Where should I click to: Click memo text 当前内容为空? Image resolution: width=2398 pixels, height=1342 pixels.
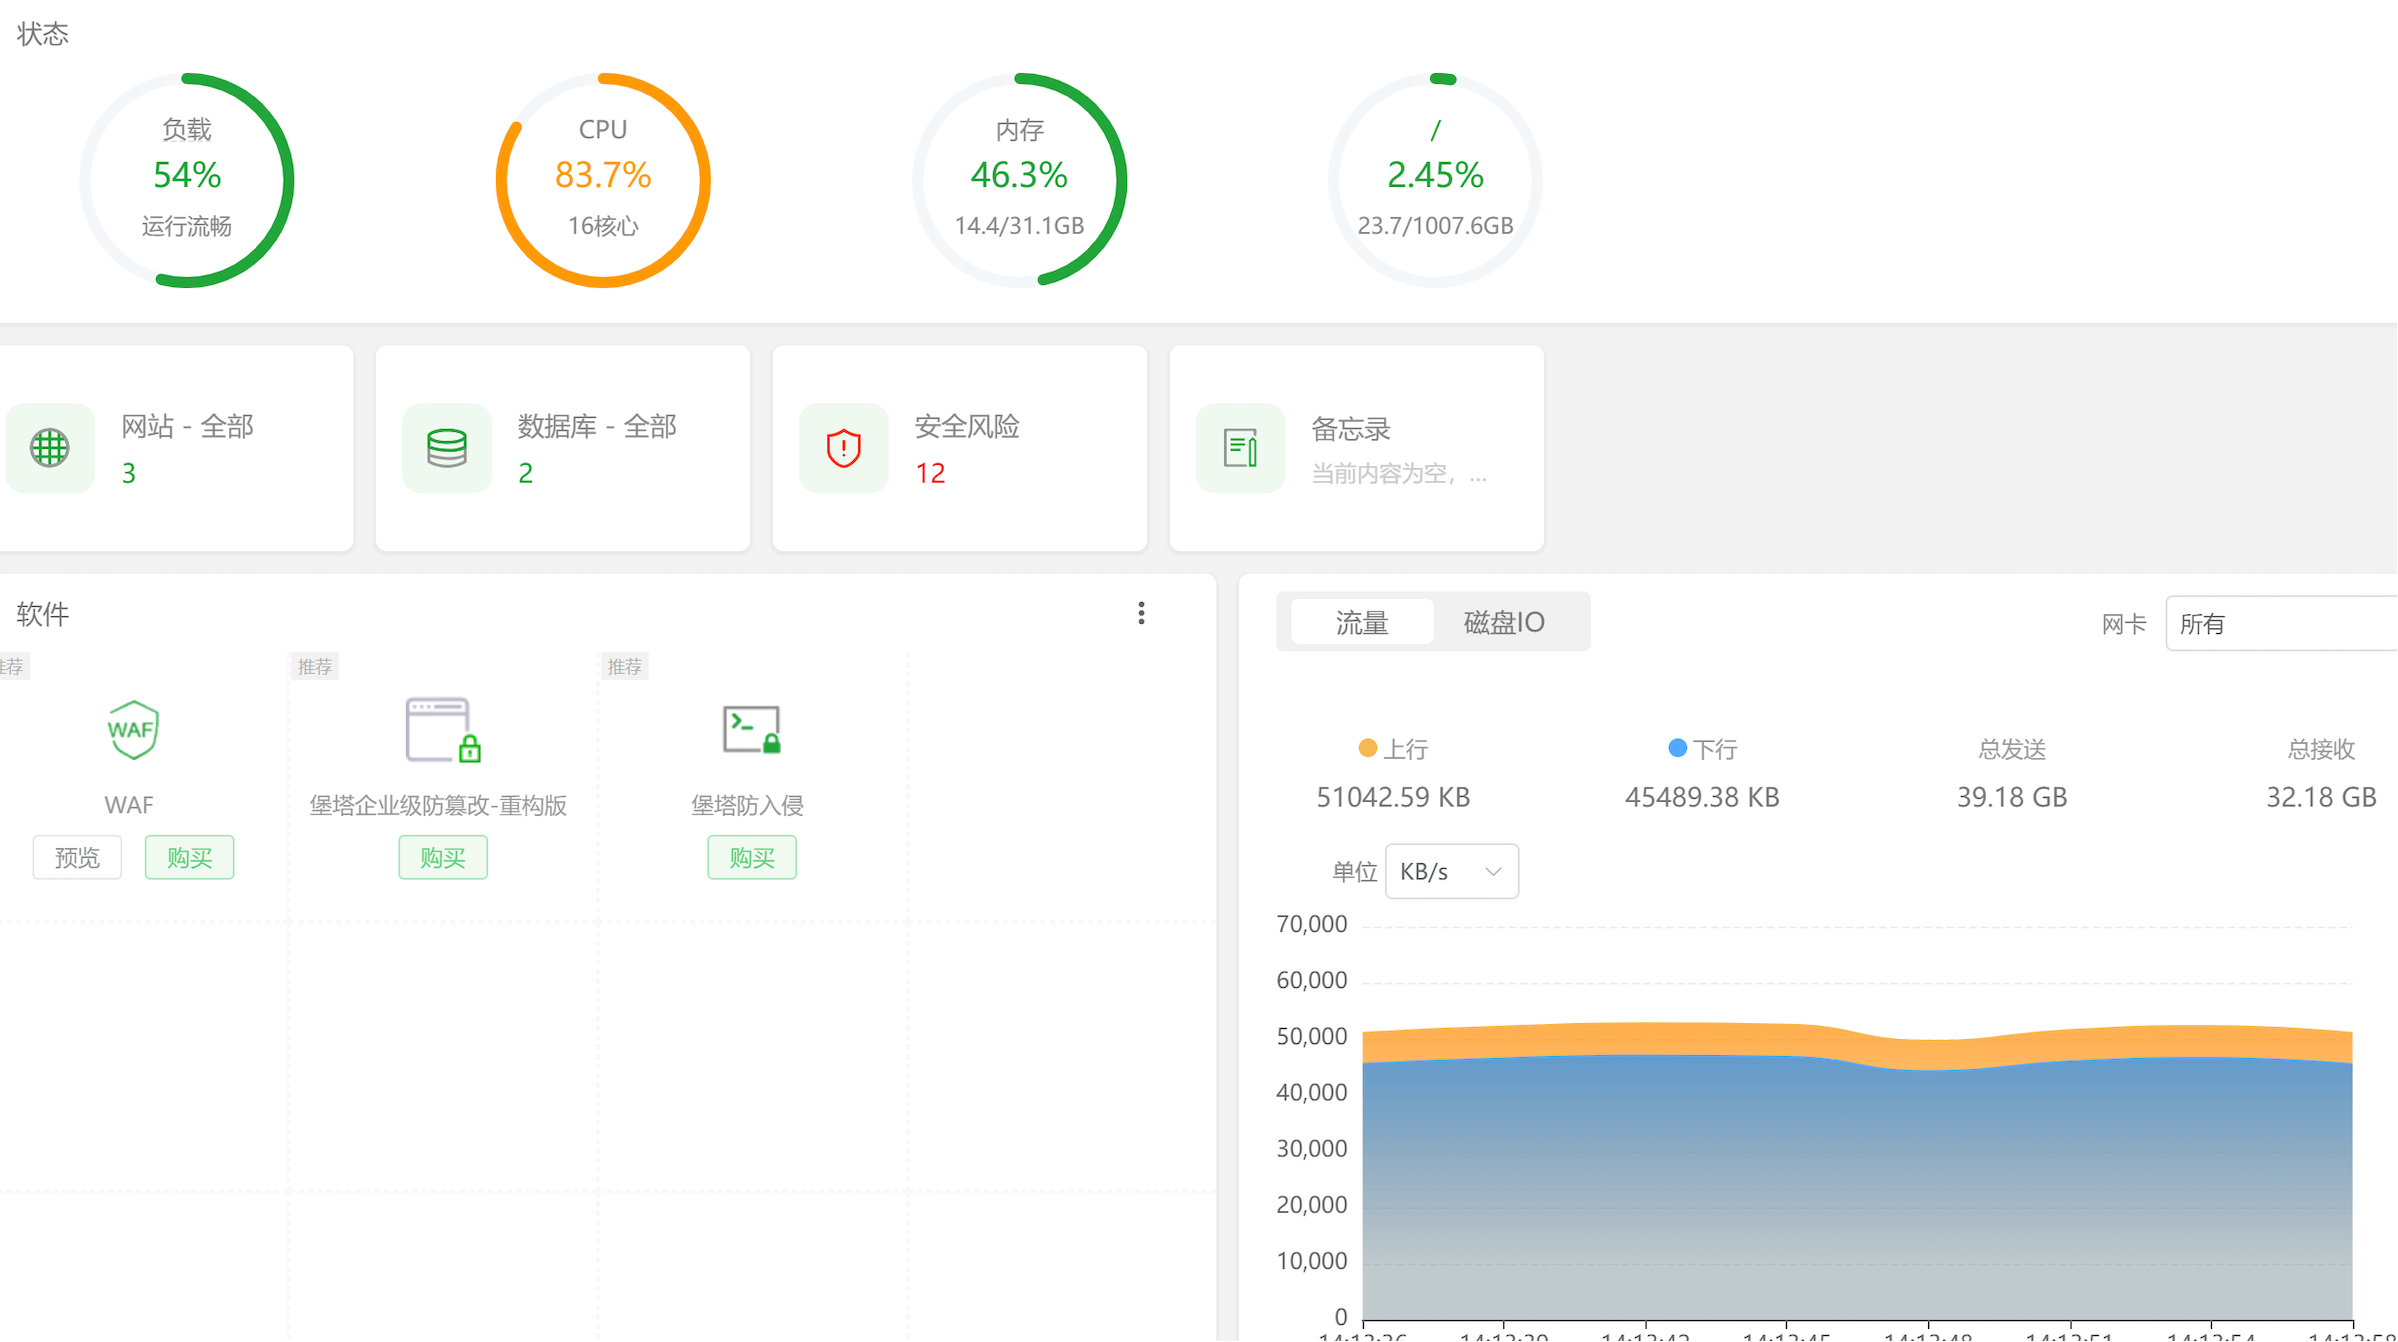[1399, 475]
